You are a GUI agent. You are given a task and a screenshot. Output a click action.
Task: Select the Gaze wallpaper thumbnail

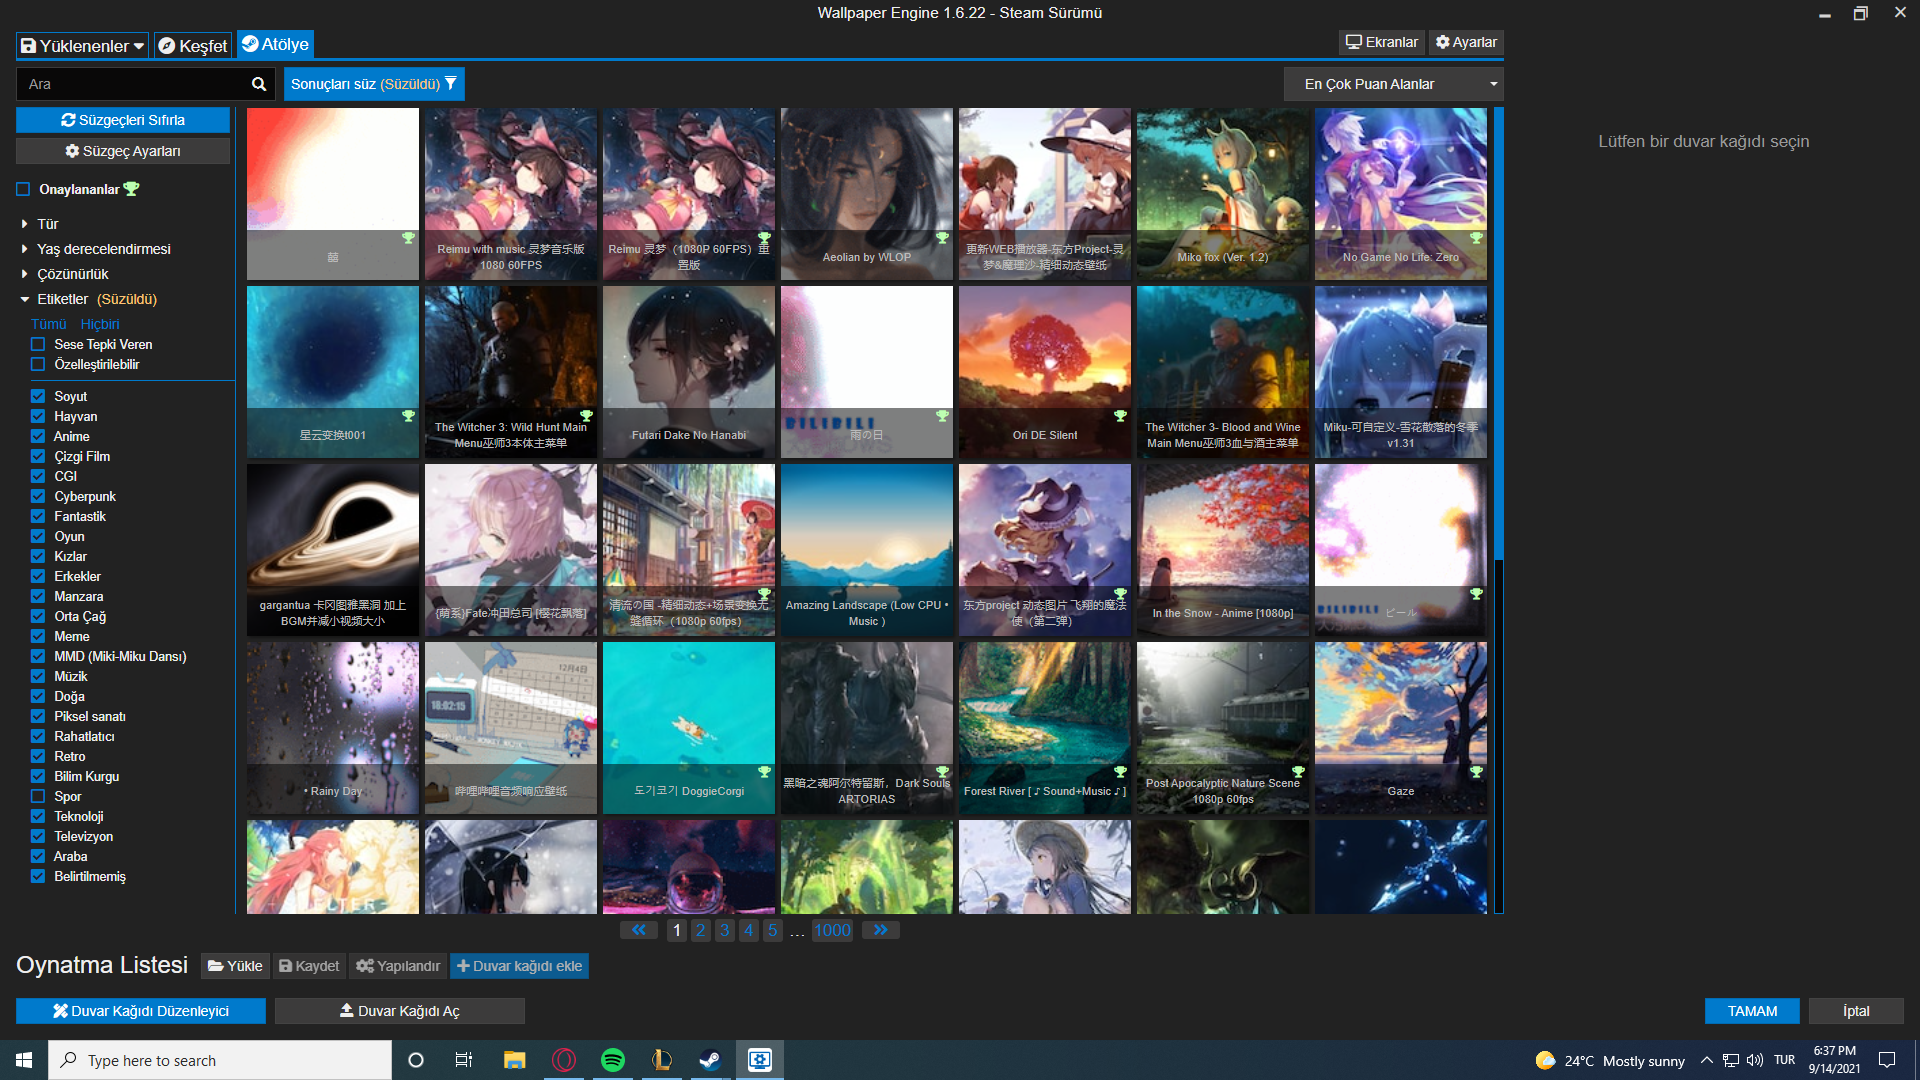click(1401, 728)
